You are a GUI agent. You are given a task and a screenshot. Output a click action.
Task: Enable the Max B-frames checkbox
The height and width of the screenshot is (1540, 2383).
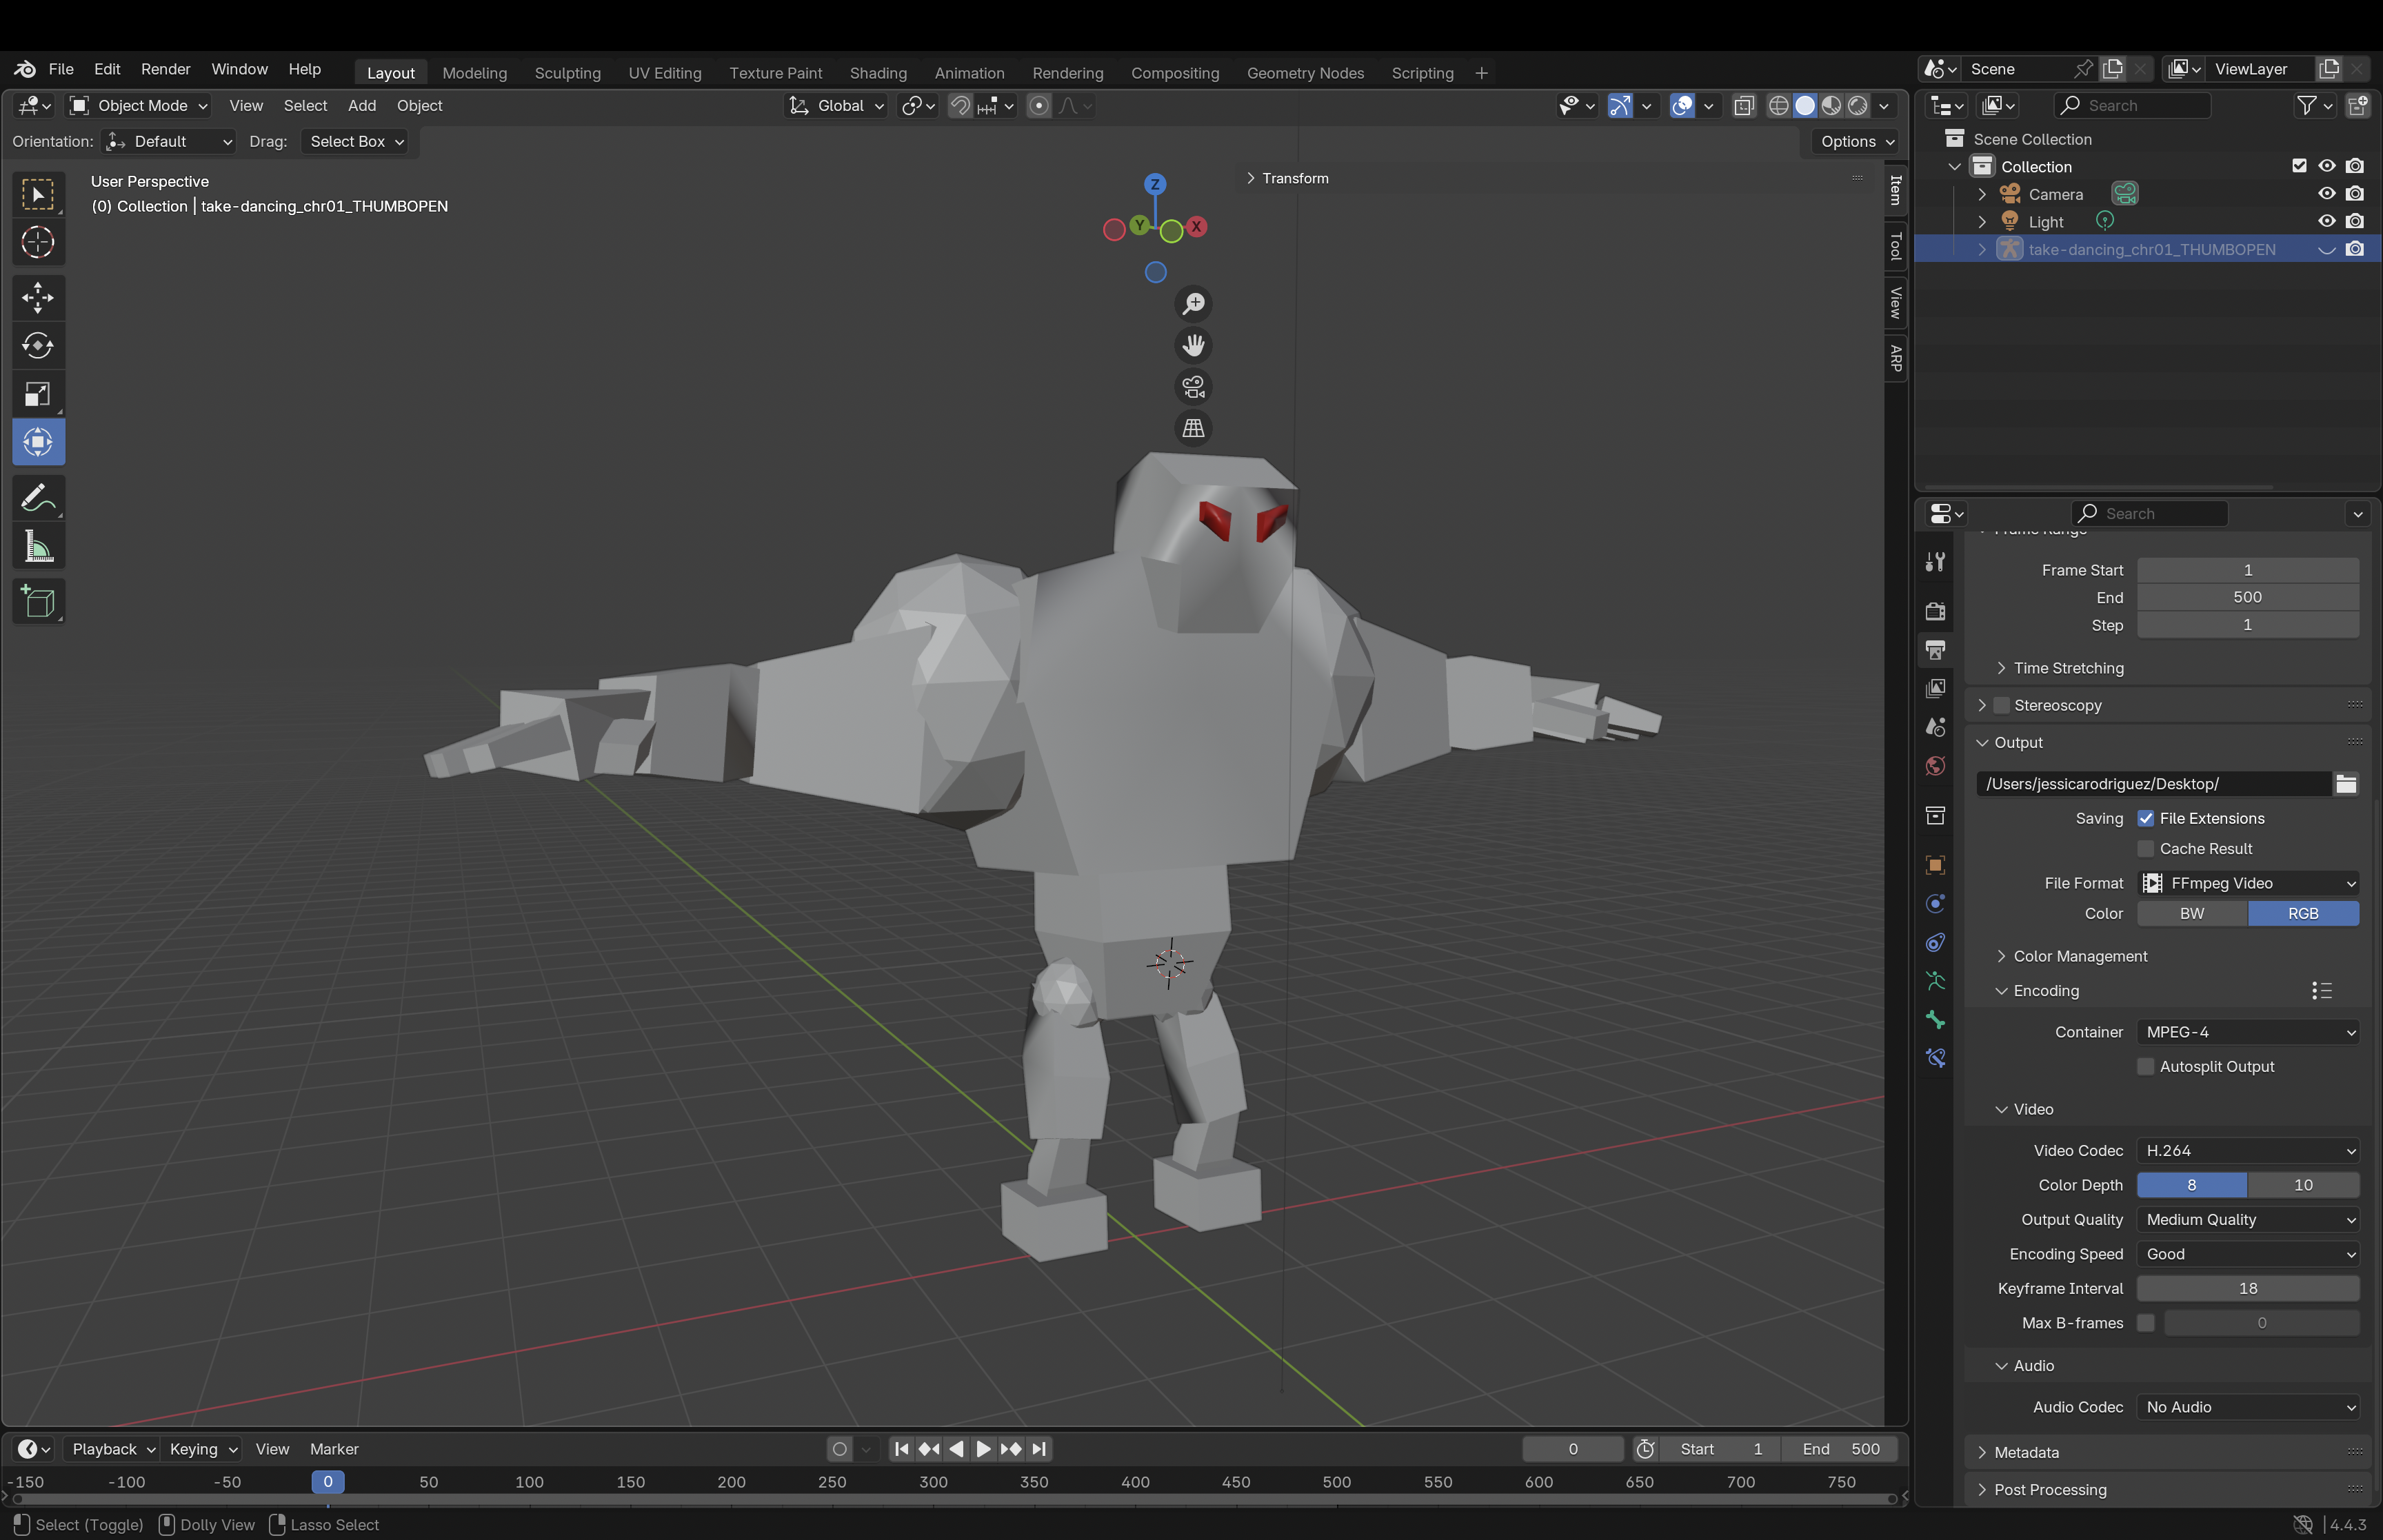(2145, 1323)
